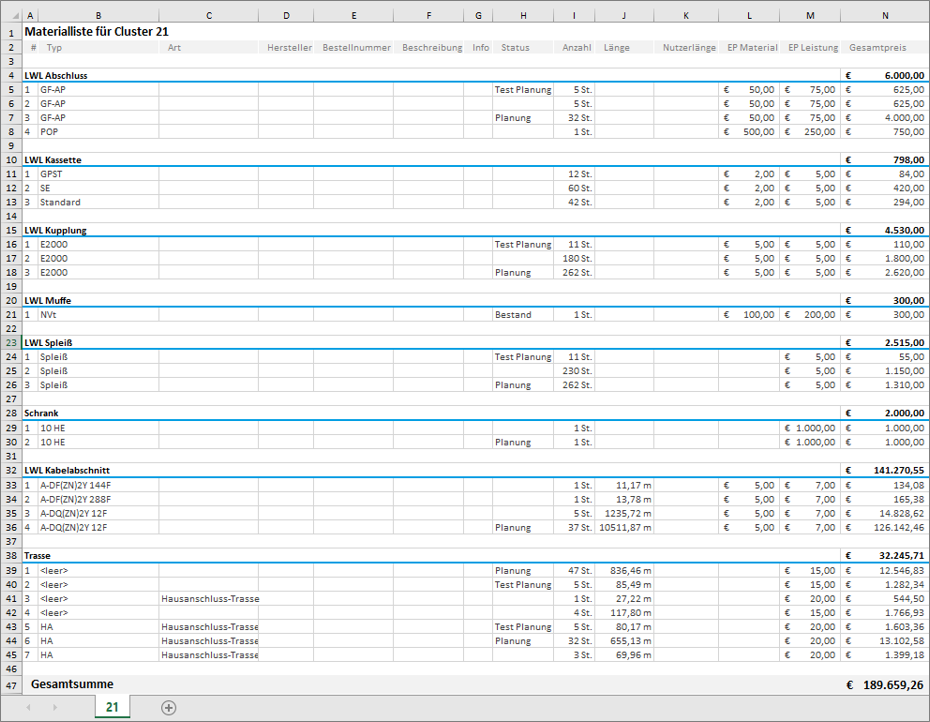Select column N header
Viewport: 930px width, 722px height.
(885, 15)
